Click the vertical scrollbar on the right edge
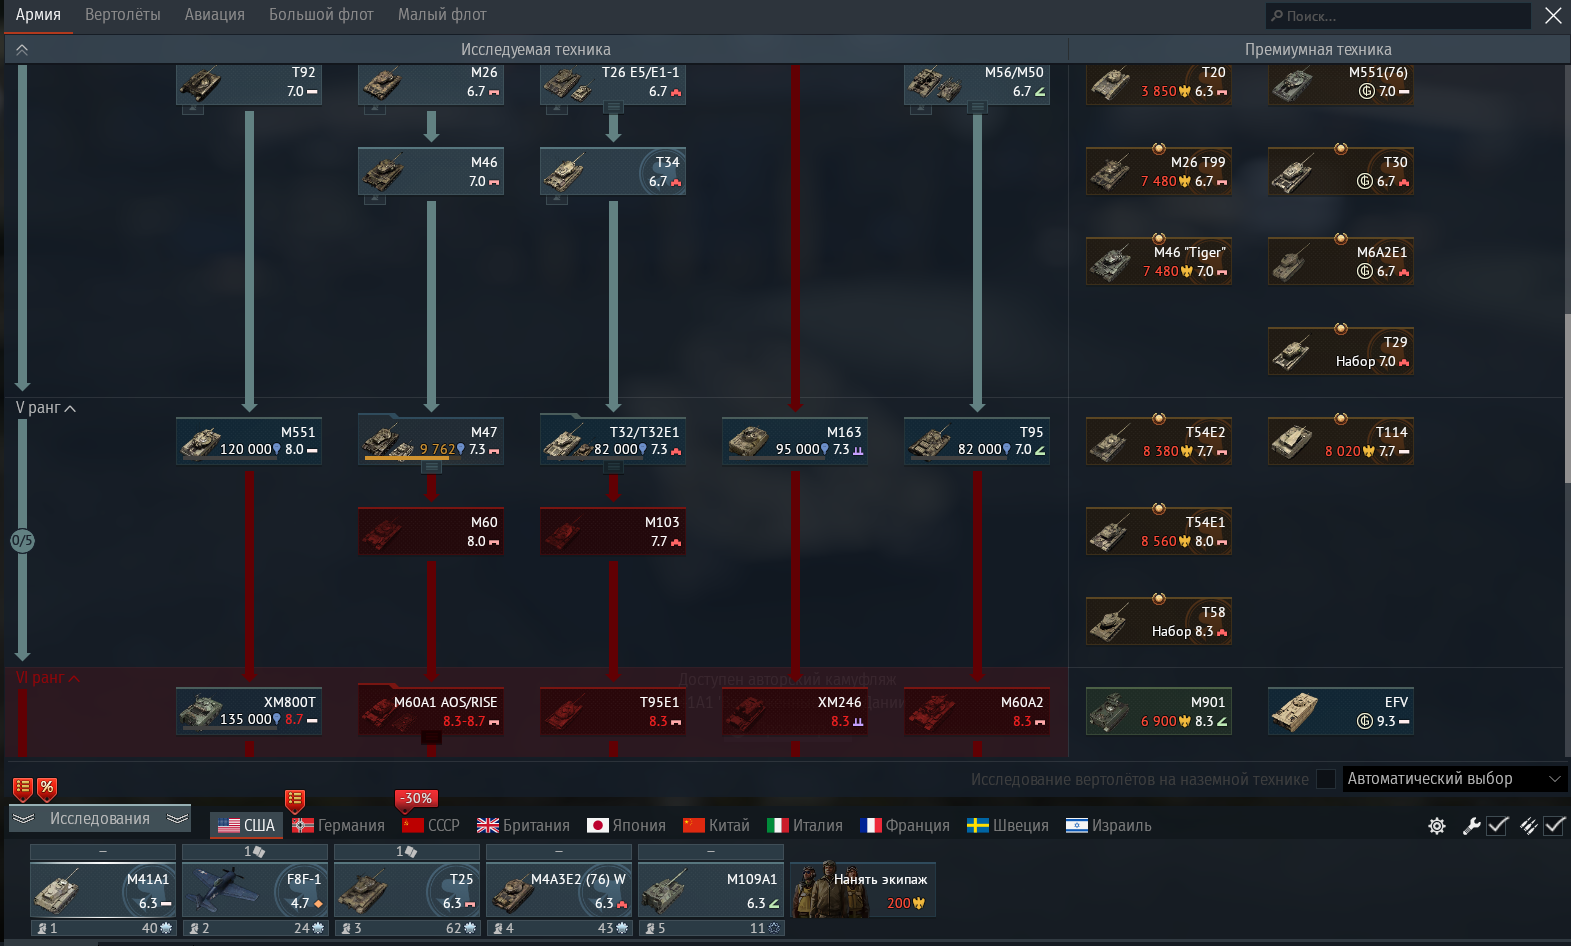The image size is (1571, 946). (x=1566, y=400)
